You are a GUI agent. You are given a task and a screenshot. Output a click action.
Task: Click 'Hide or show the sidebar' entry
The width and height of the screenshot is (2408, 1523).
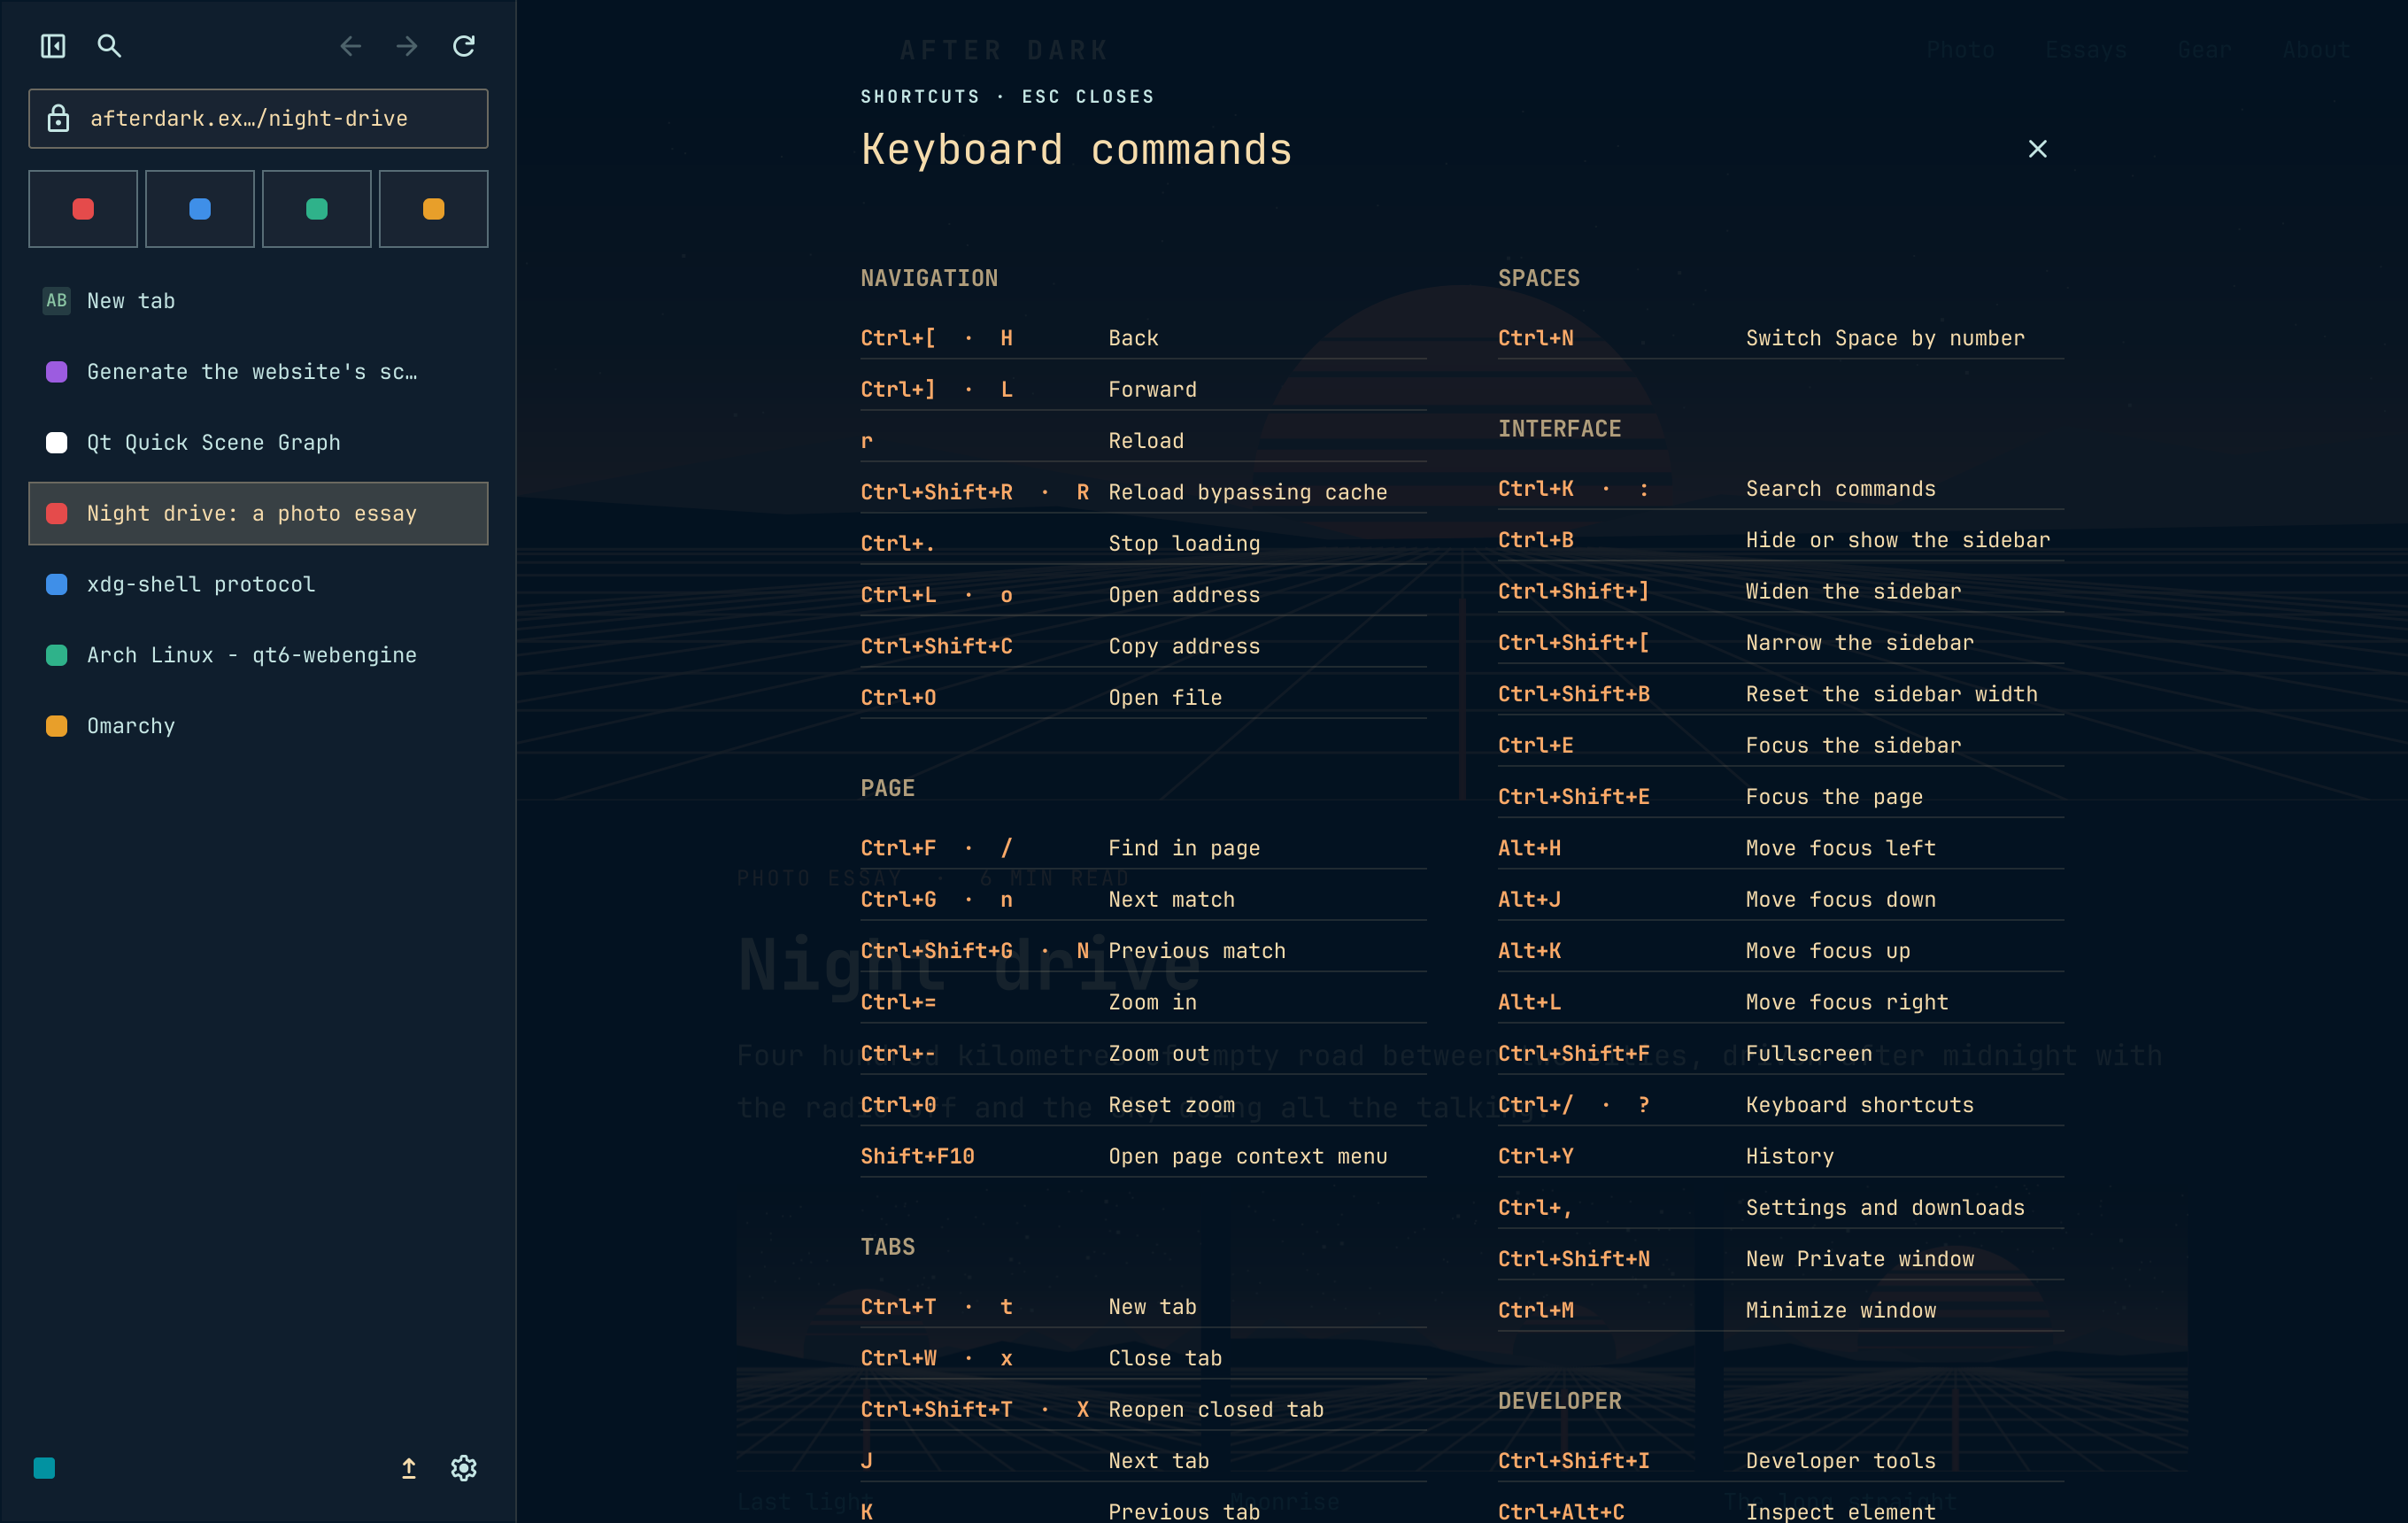[x=1780, y=540]
